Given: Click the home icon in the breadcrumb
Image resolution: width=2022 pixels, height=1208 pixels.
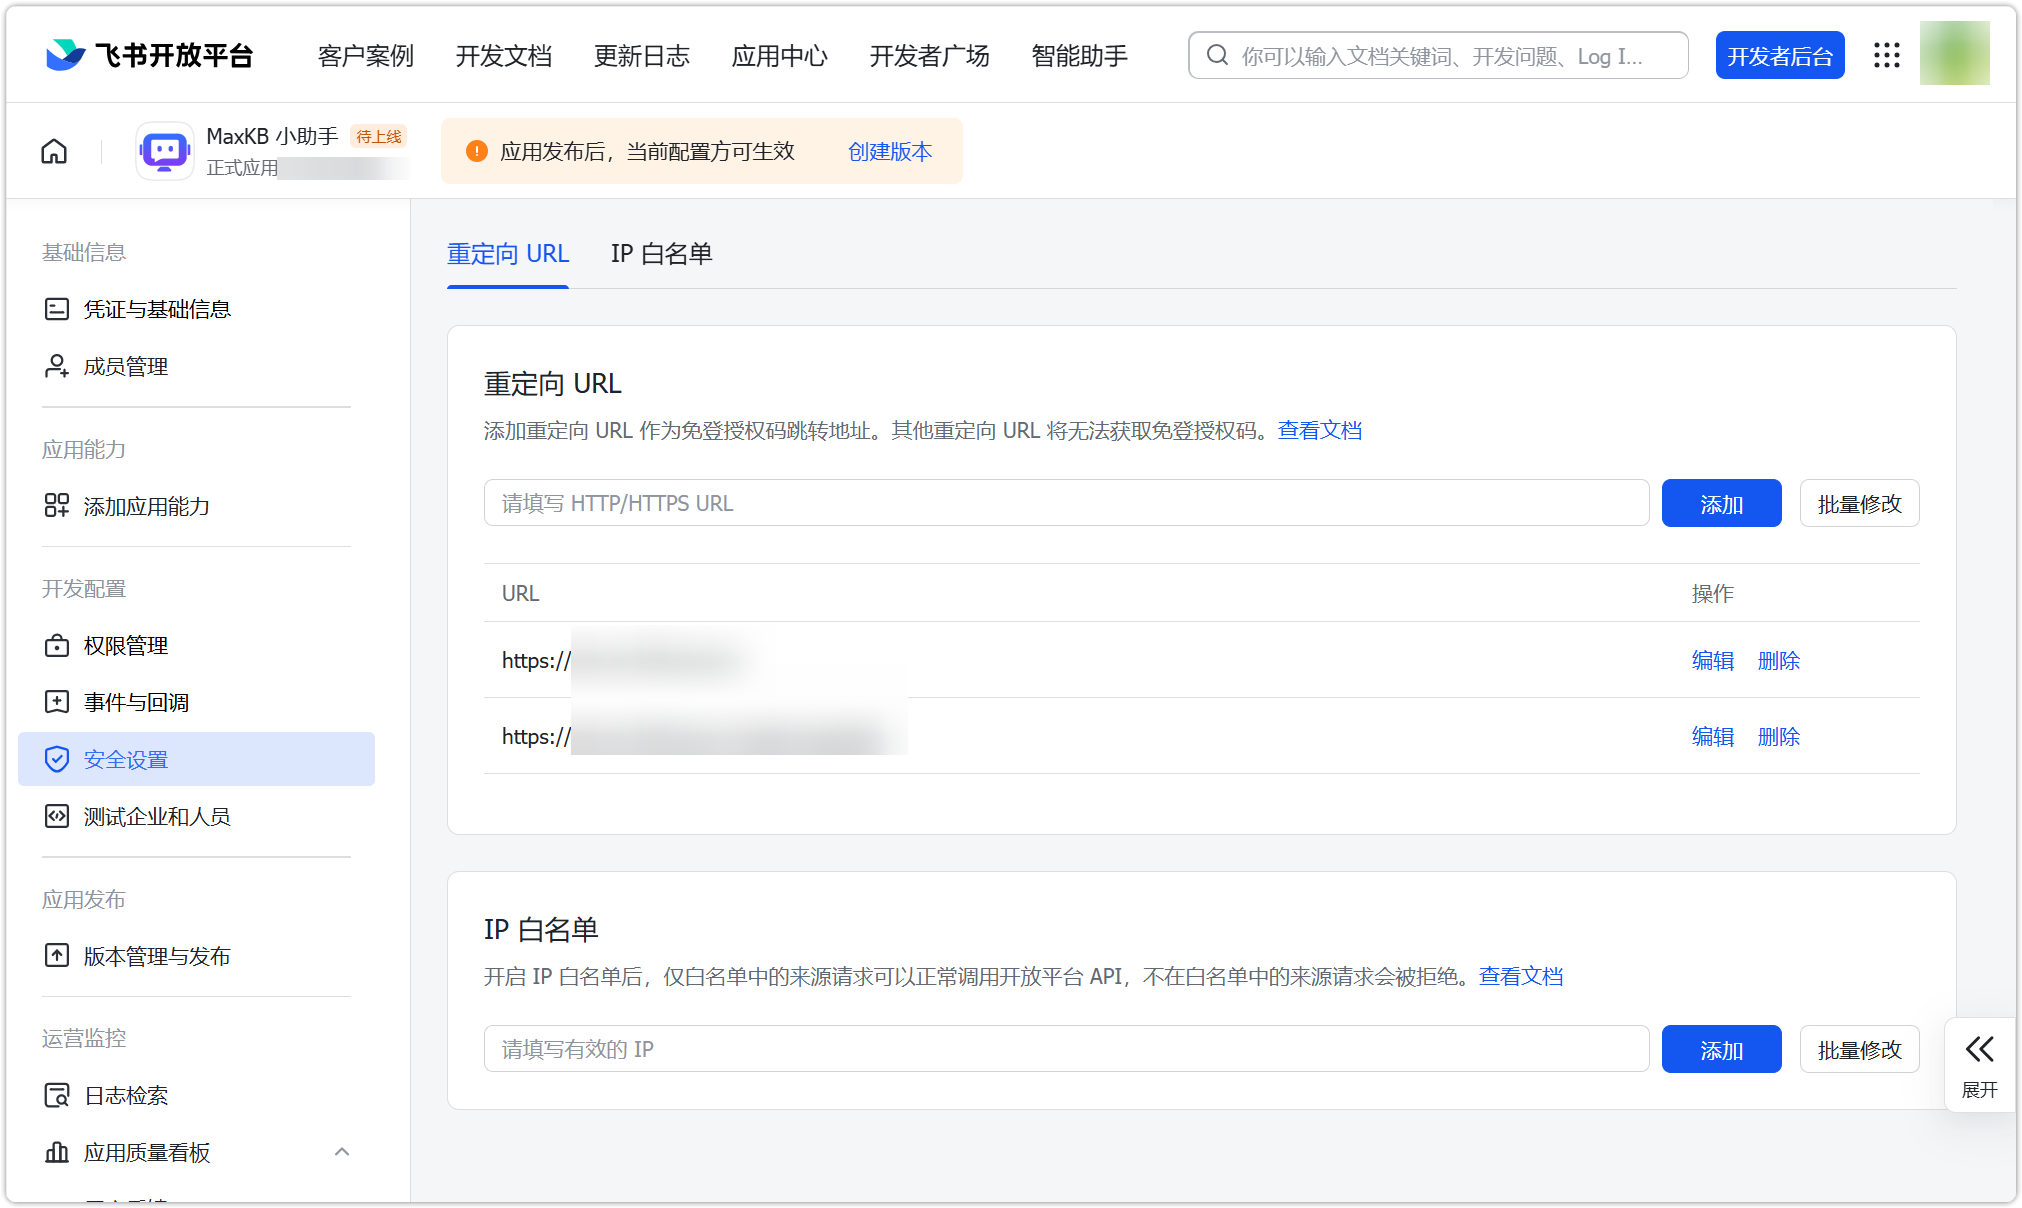Looking at the screenshot, I should 54,150.
